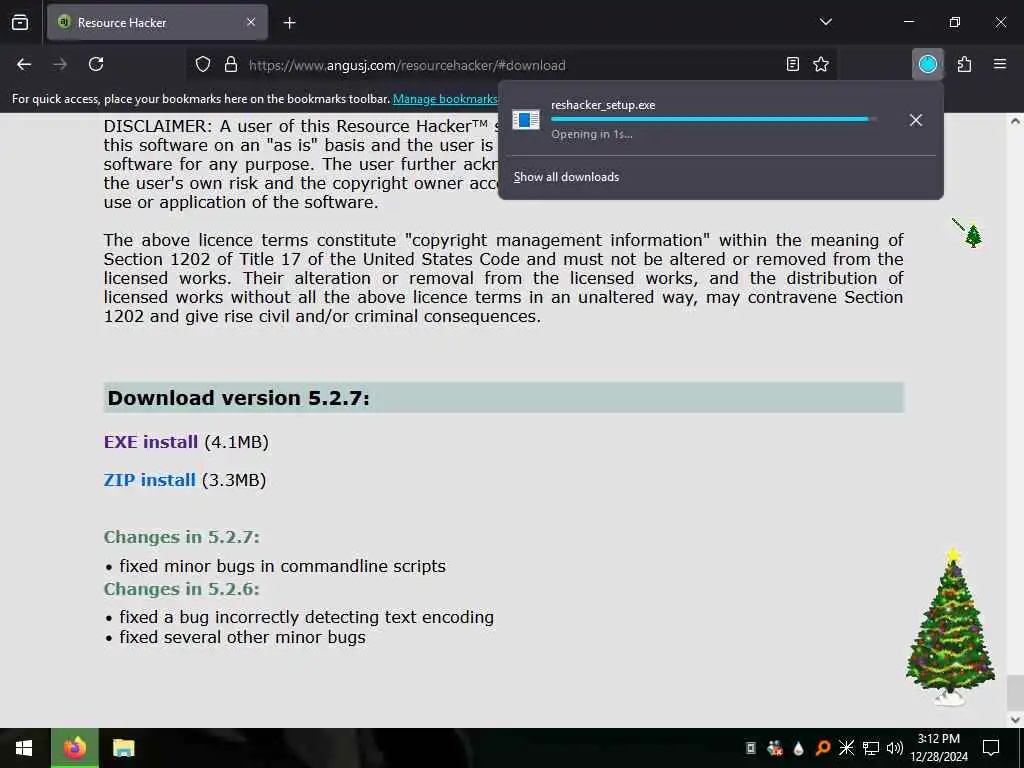This screenshot has width=1024, height=768.
Task: Select Firefox in the taskbar
Action: [x=74, y=748]
